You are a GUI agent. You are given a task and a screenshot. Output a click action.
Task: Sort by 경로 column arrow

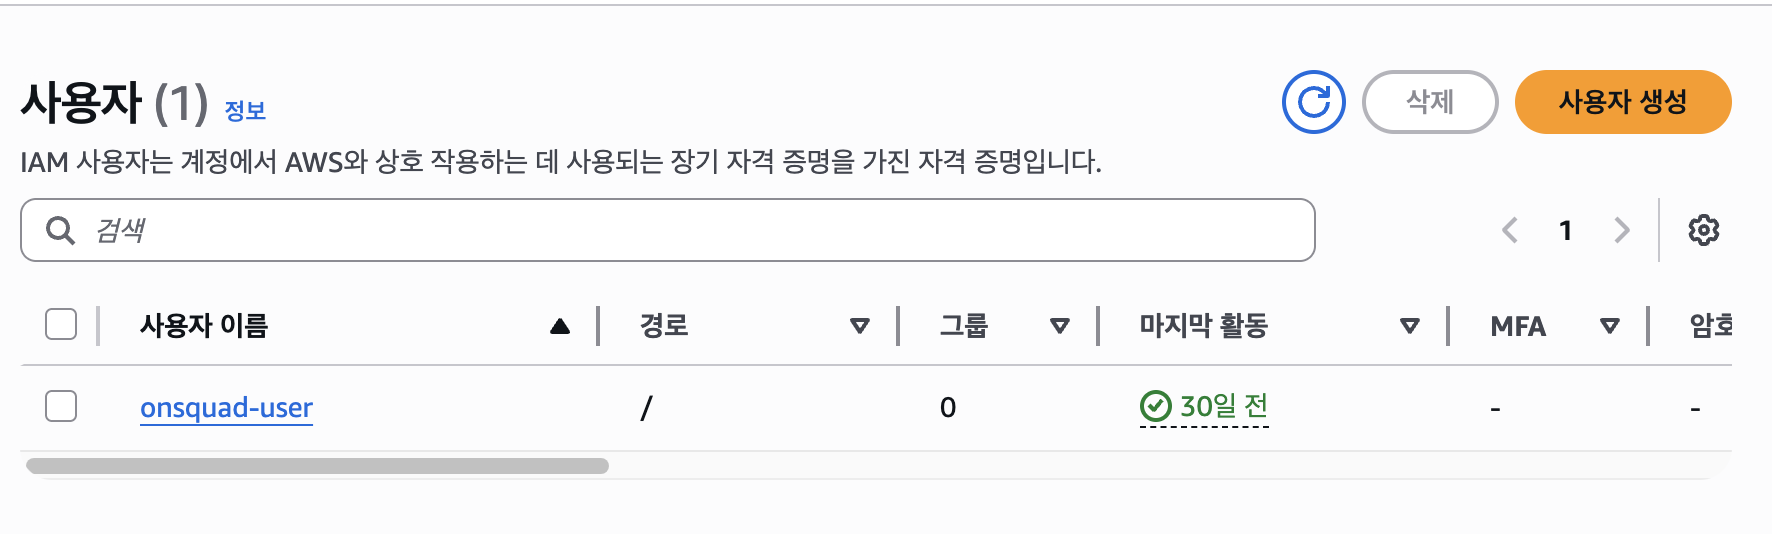tap(859, 326)
